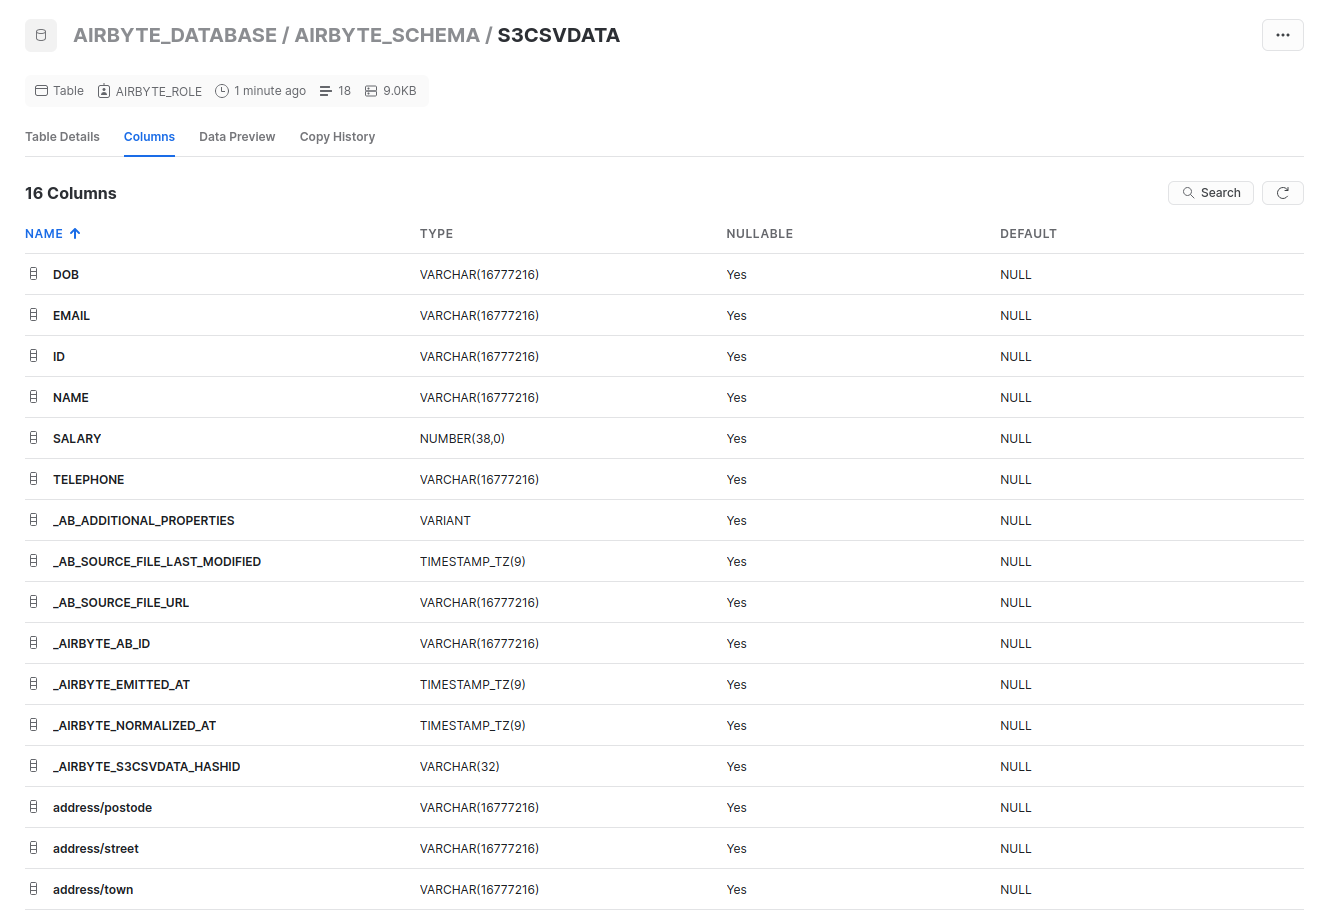Open the more options menu
The image size is (1331, 913).
[1283, 35]
